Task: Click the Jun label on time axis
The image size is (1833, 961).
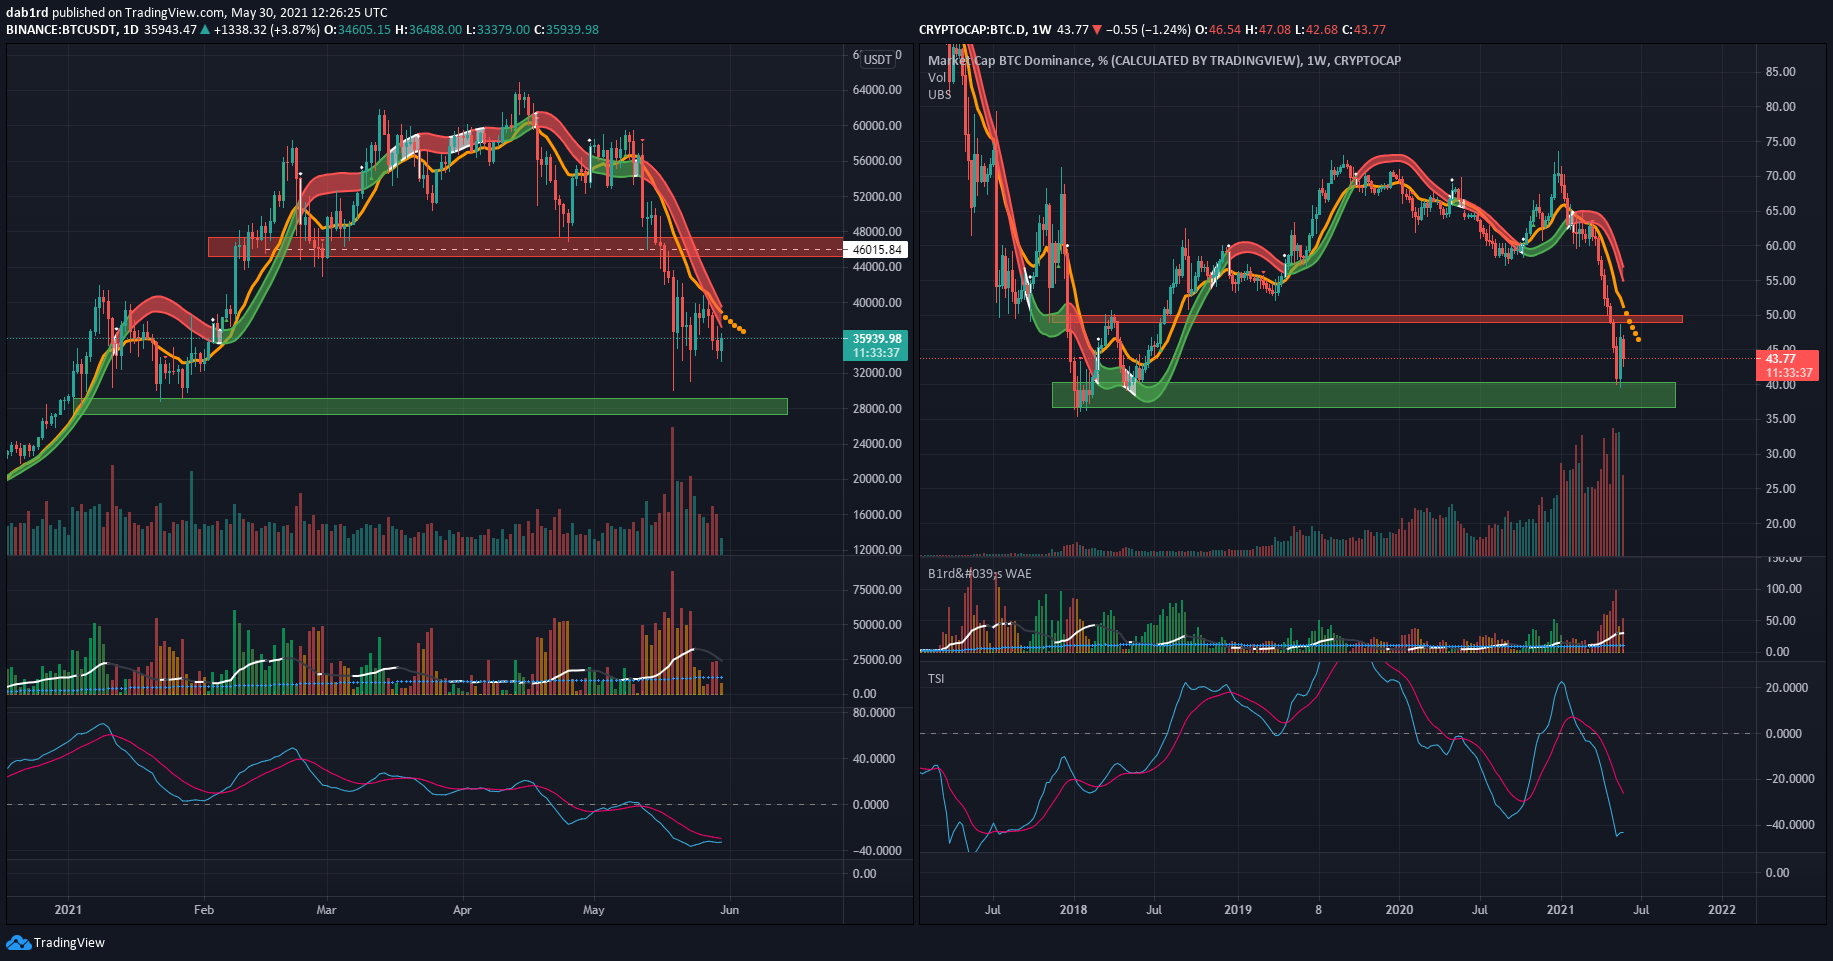Action: (x=730, y=910)
